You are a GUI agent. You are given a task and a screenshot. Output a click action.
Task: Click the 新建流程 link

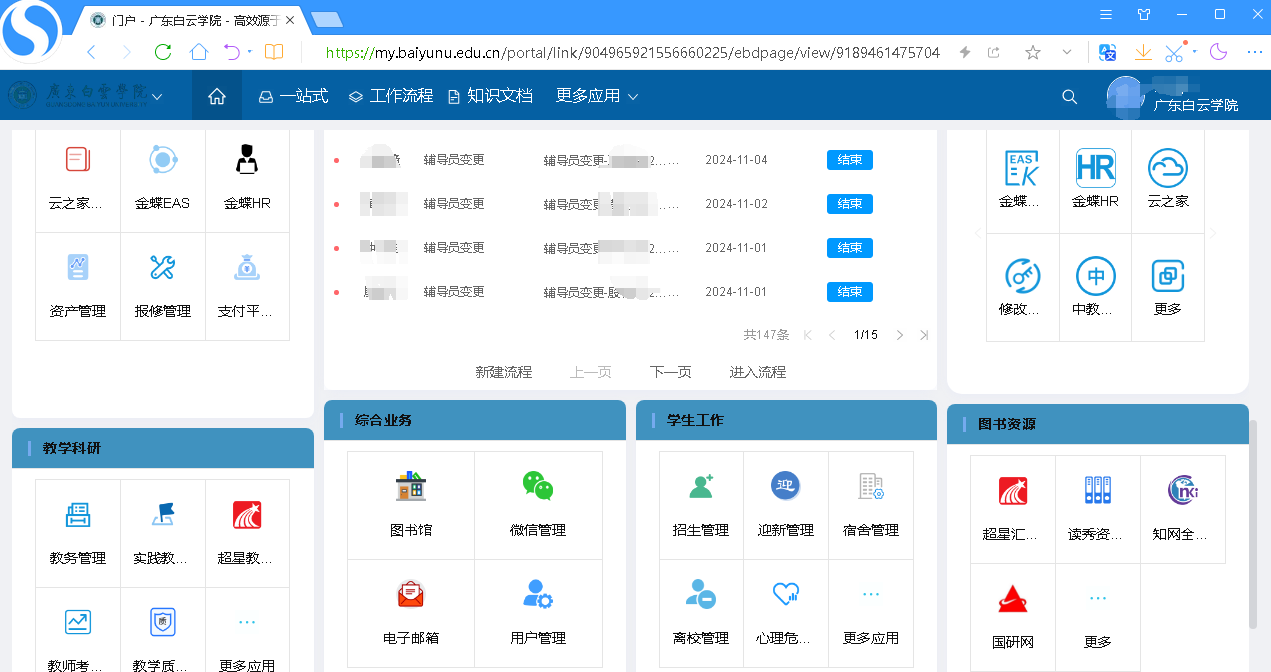coord(503,372)
